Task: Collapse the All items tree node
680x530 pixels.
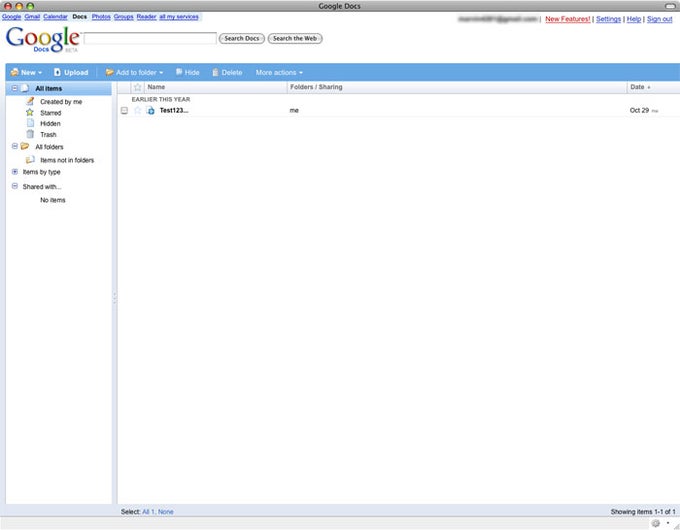Action: click(x=15, y=88)
